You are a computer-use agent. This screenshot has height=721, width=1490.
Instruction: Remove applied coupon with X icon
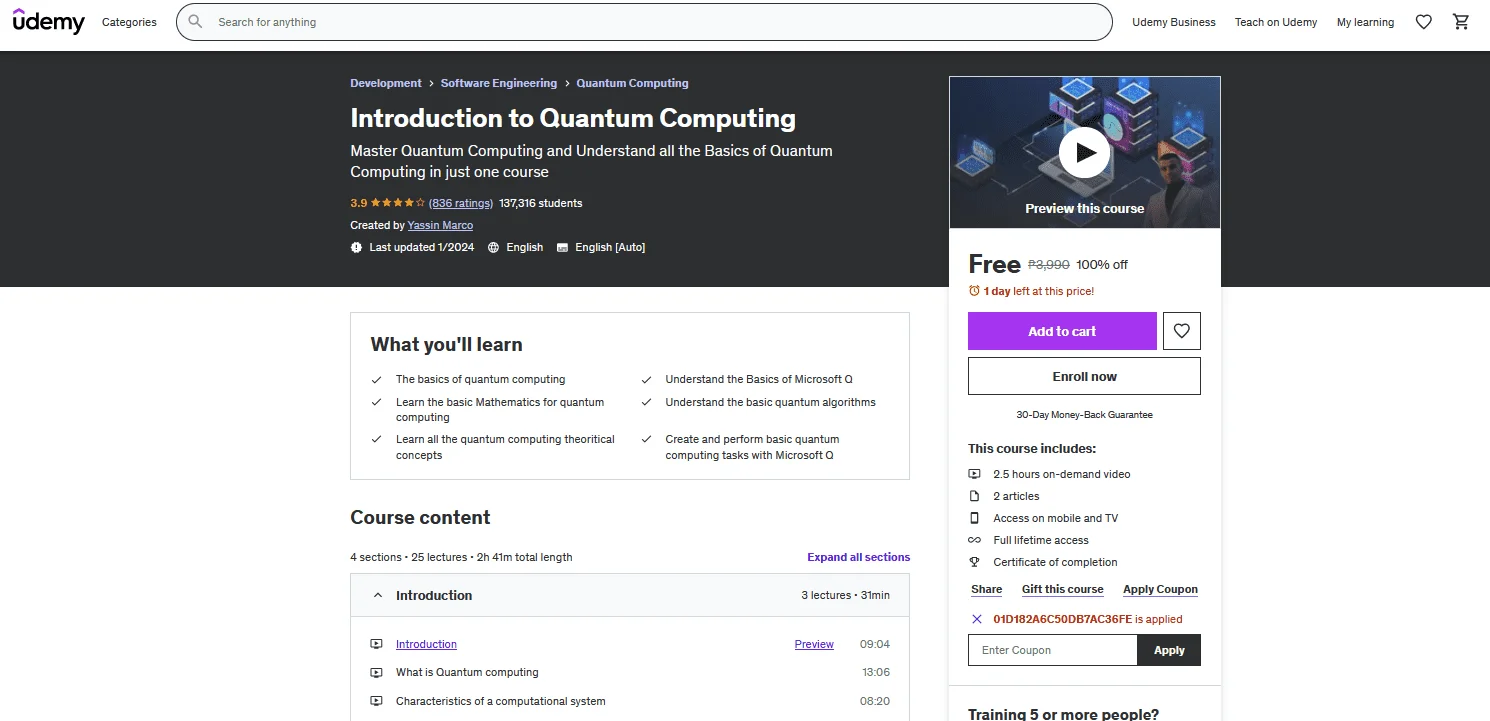(x=977, y=619)
